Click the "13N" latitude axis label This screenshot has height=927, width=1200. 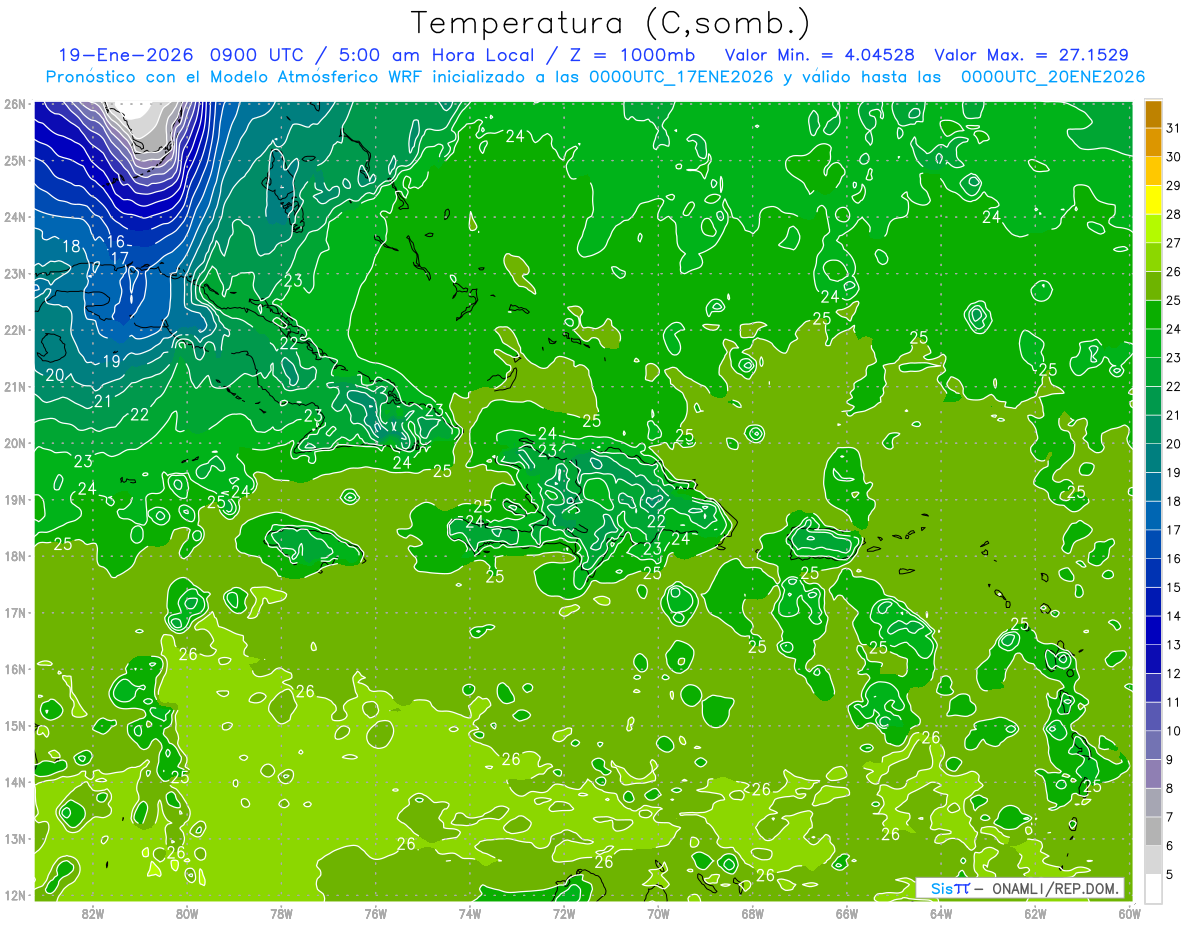pyautogui.click(x=14, y=838)
